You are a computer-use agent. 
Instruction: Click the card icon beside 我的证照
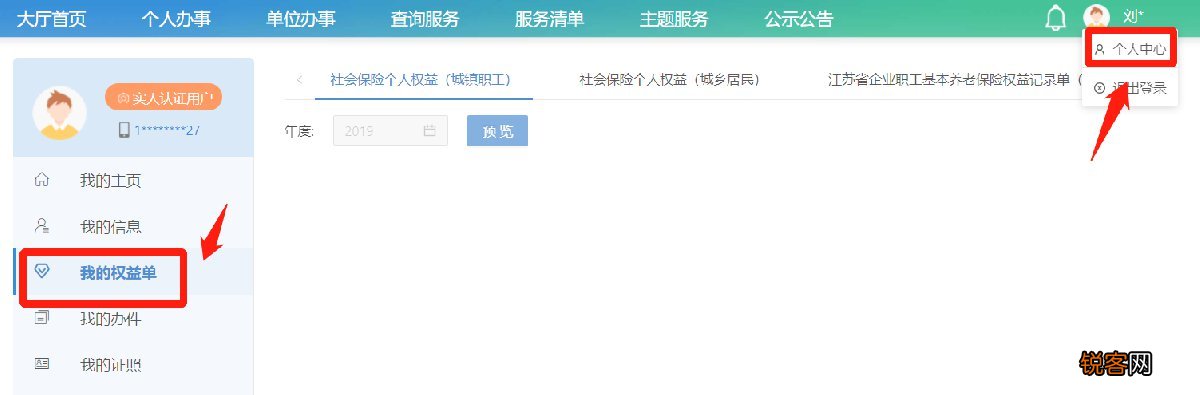[x=42, y=364]
